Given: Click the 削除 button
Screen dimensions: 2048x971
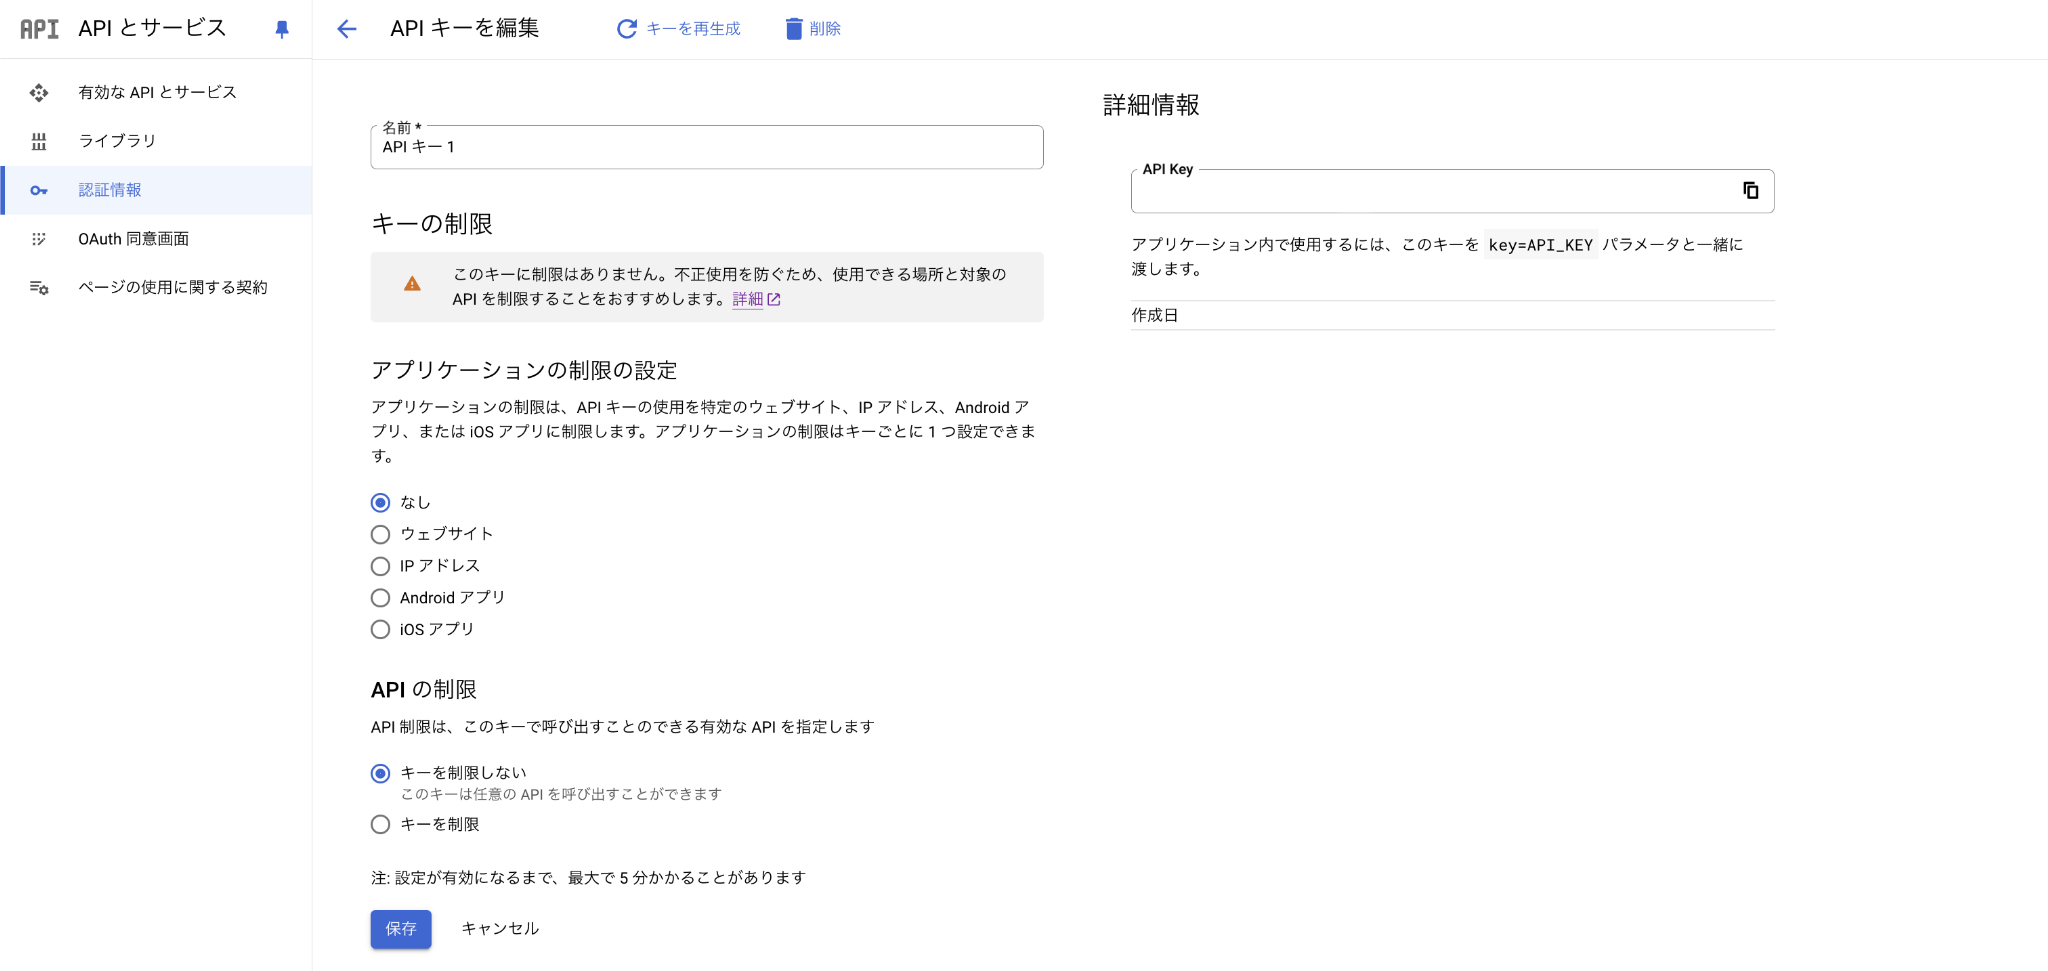Looking at the screenshot, I should pos(813,29).
